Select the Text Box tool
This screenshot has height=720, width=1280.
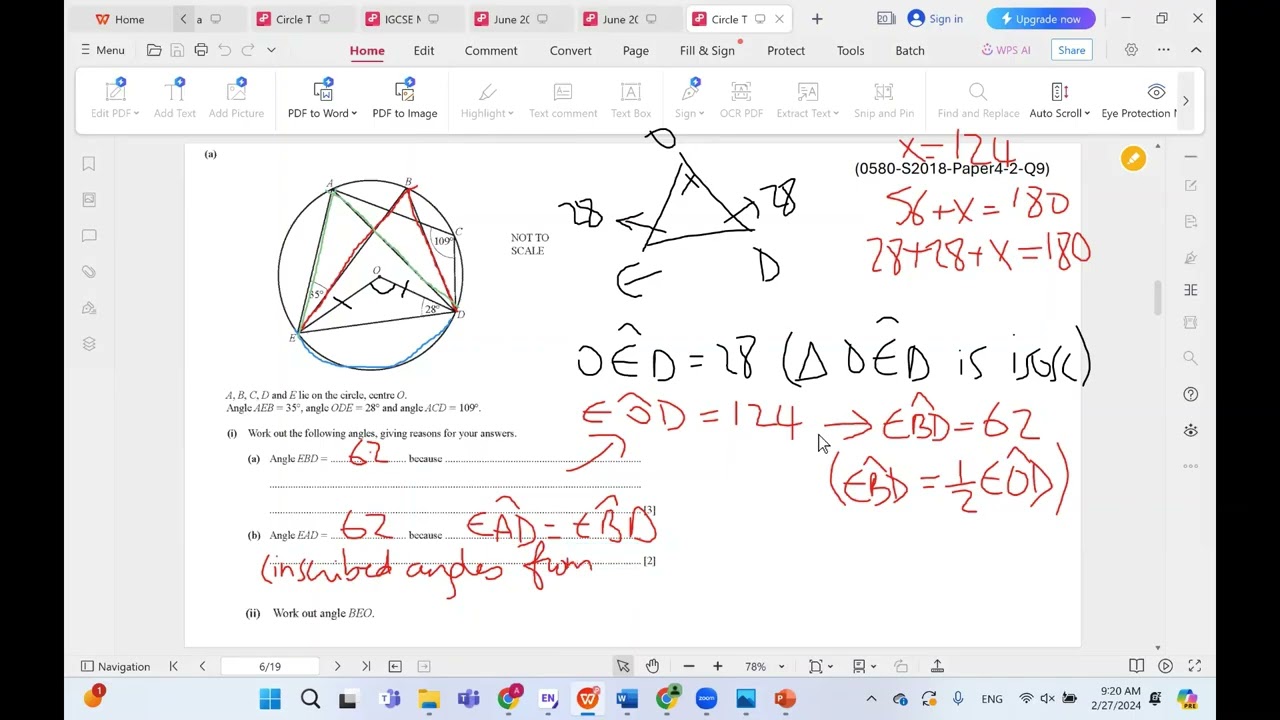[631, 100]
